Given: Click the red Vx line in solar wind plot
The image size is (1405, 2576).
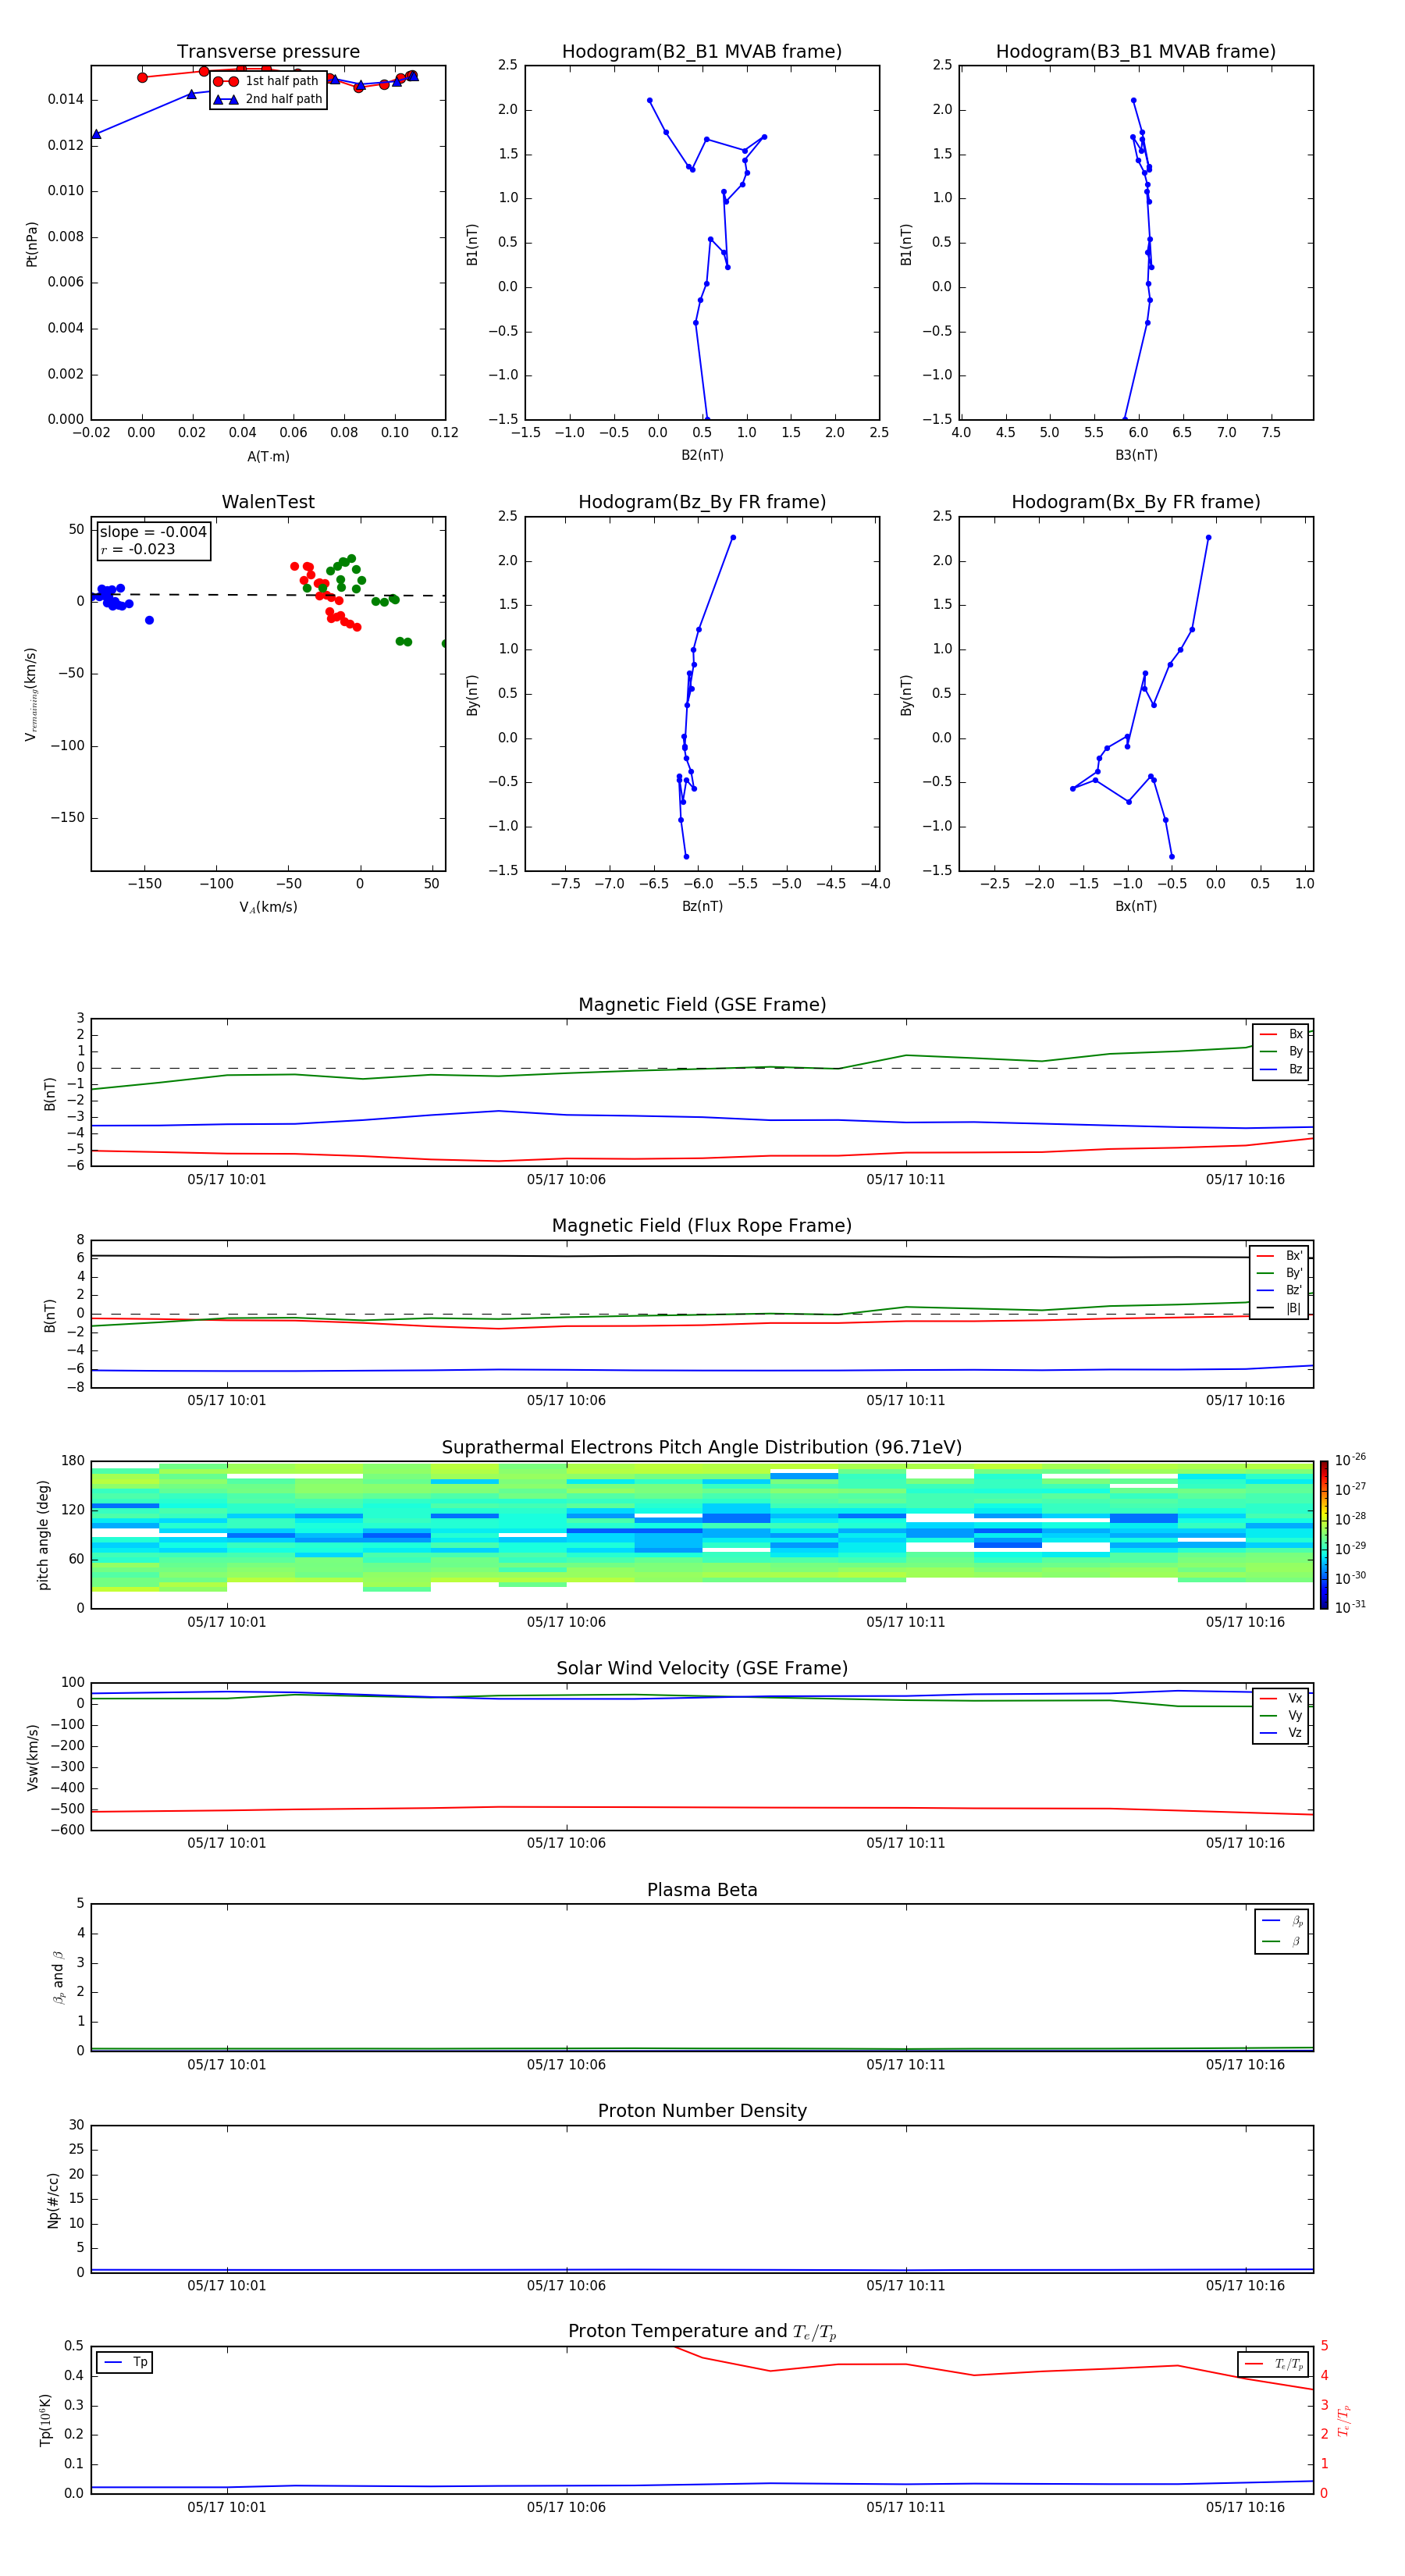Looking at the screenshot, I should 702,1807.
